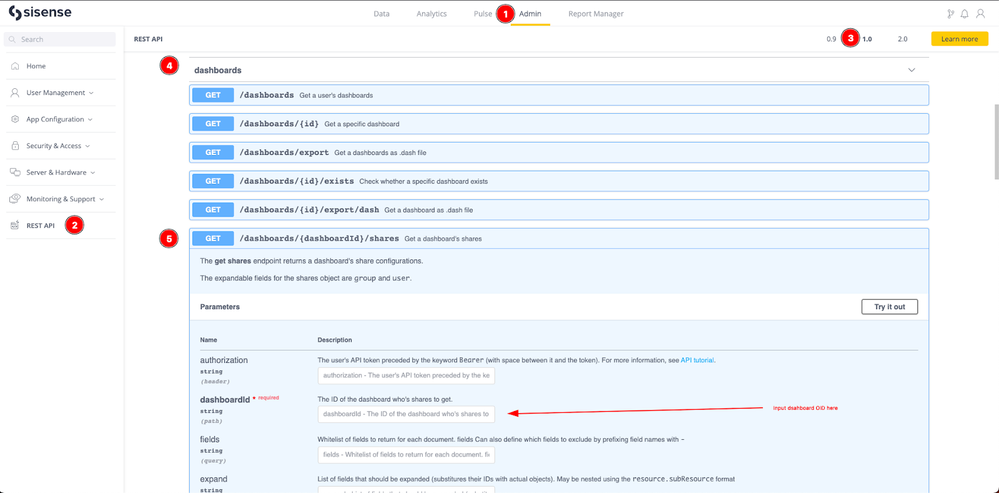Collapse the dashboards section chevron
The width and height of the screenshot is (999, 493).
tap(911, 71)
